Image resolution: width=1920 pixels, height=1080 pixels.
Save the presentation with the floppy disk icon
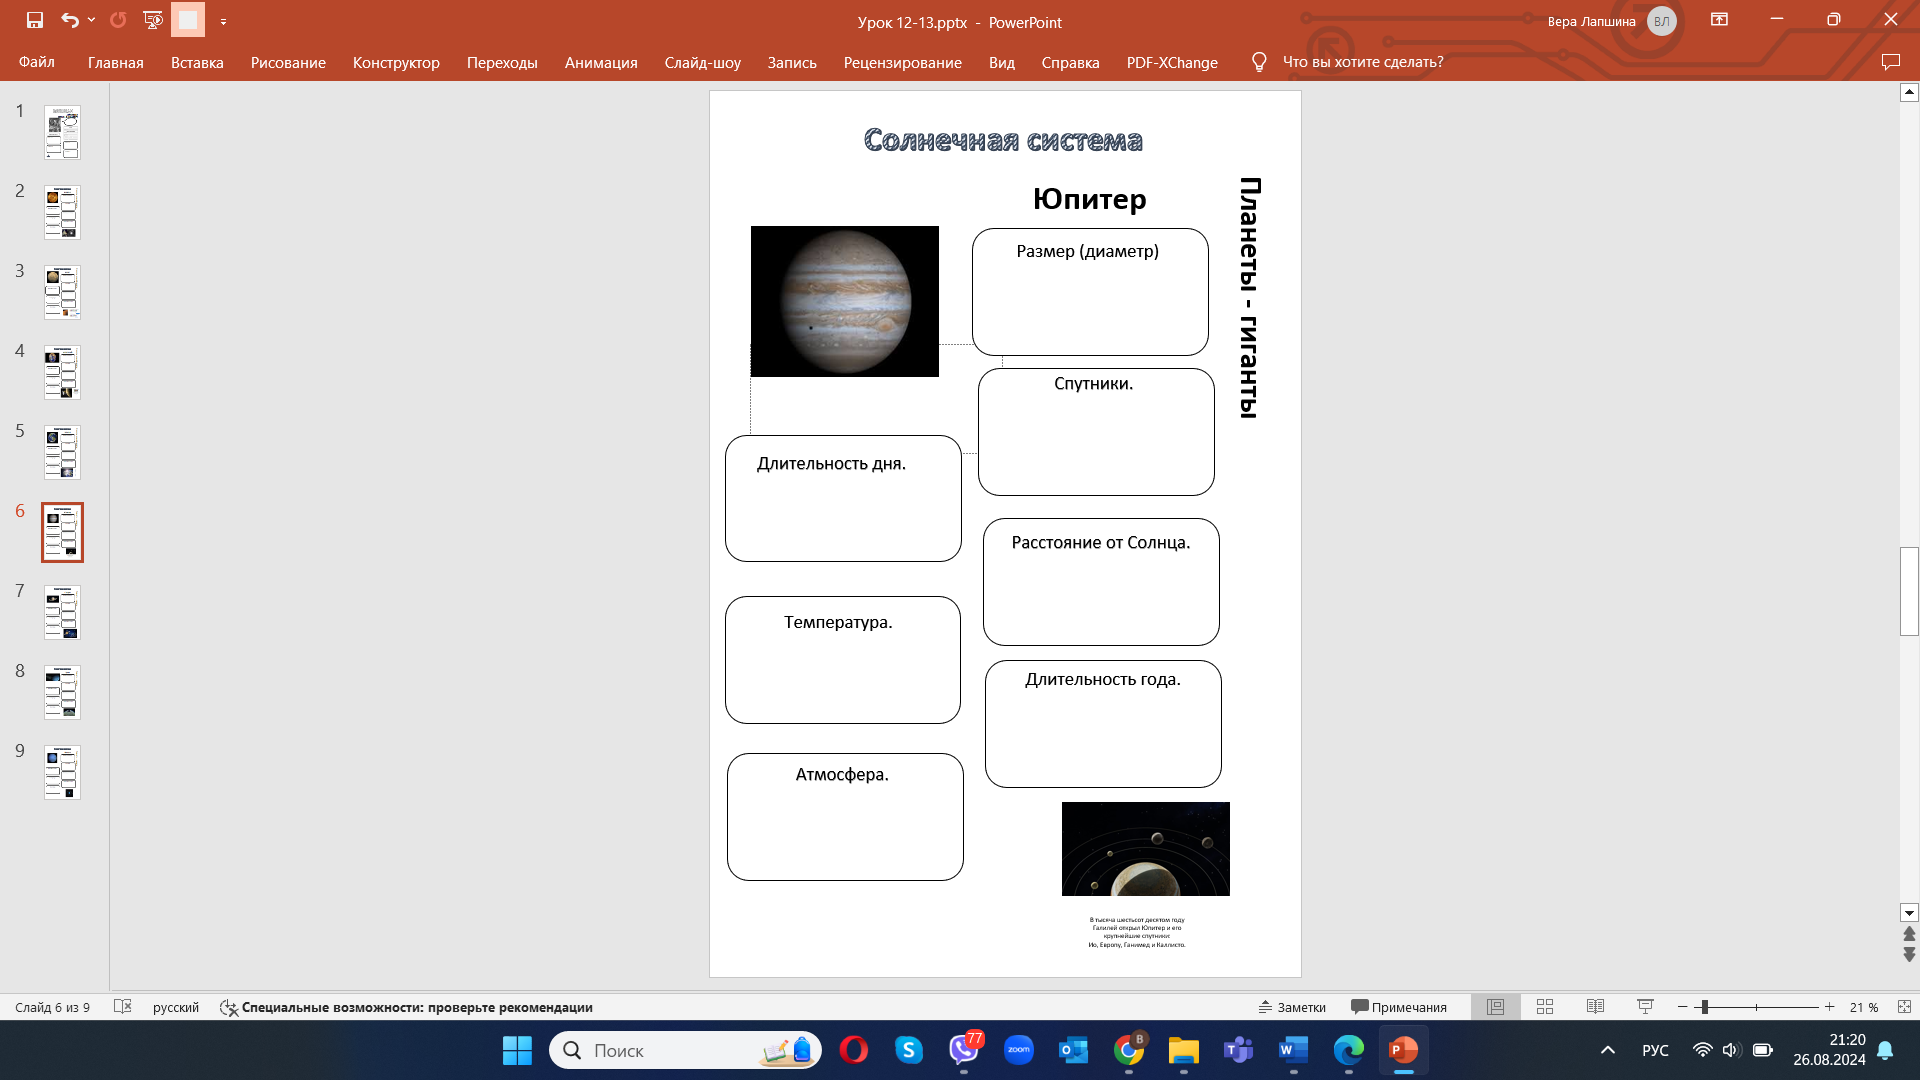pos(35,20)
